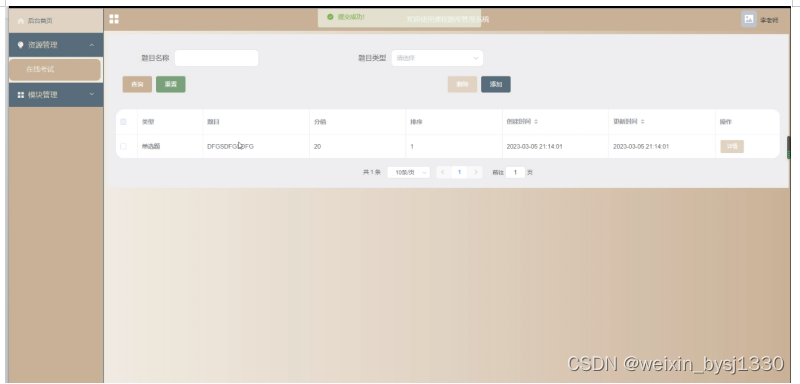This screenshot has width=800, height=384.
Task: Click the 删除 delete button
Action: [x=462, y=85]
